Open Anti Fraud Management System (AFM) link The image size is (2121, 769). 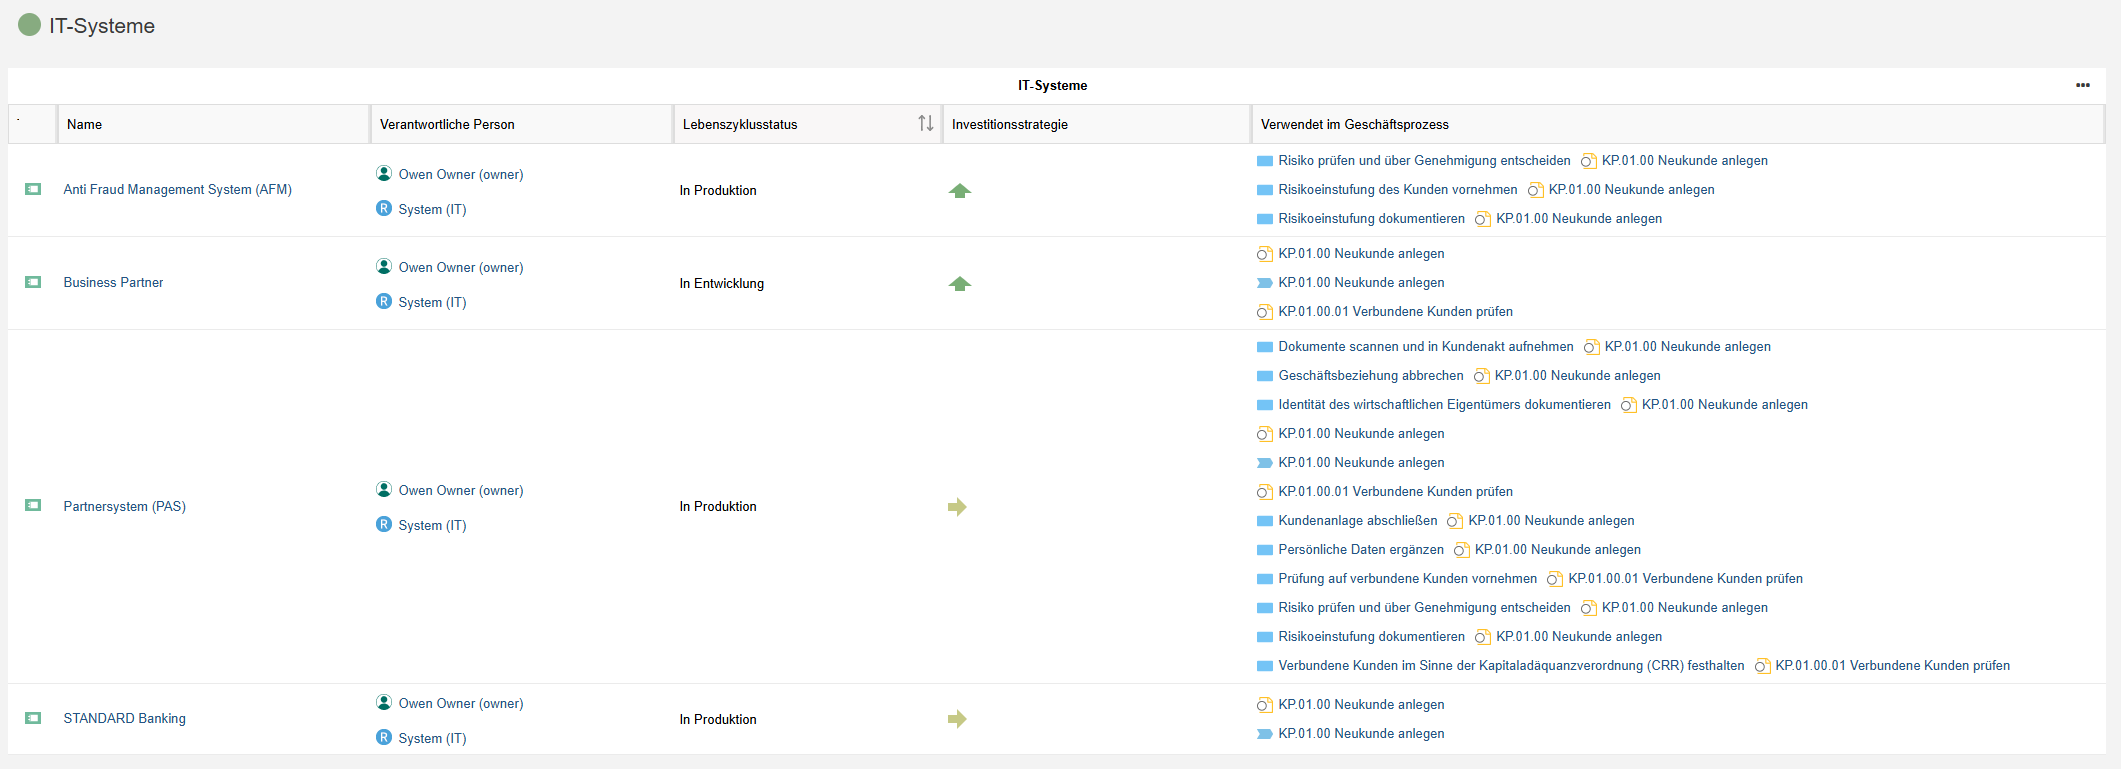click(178, 189)
